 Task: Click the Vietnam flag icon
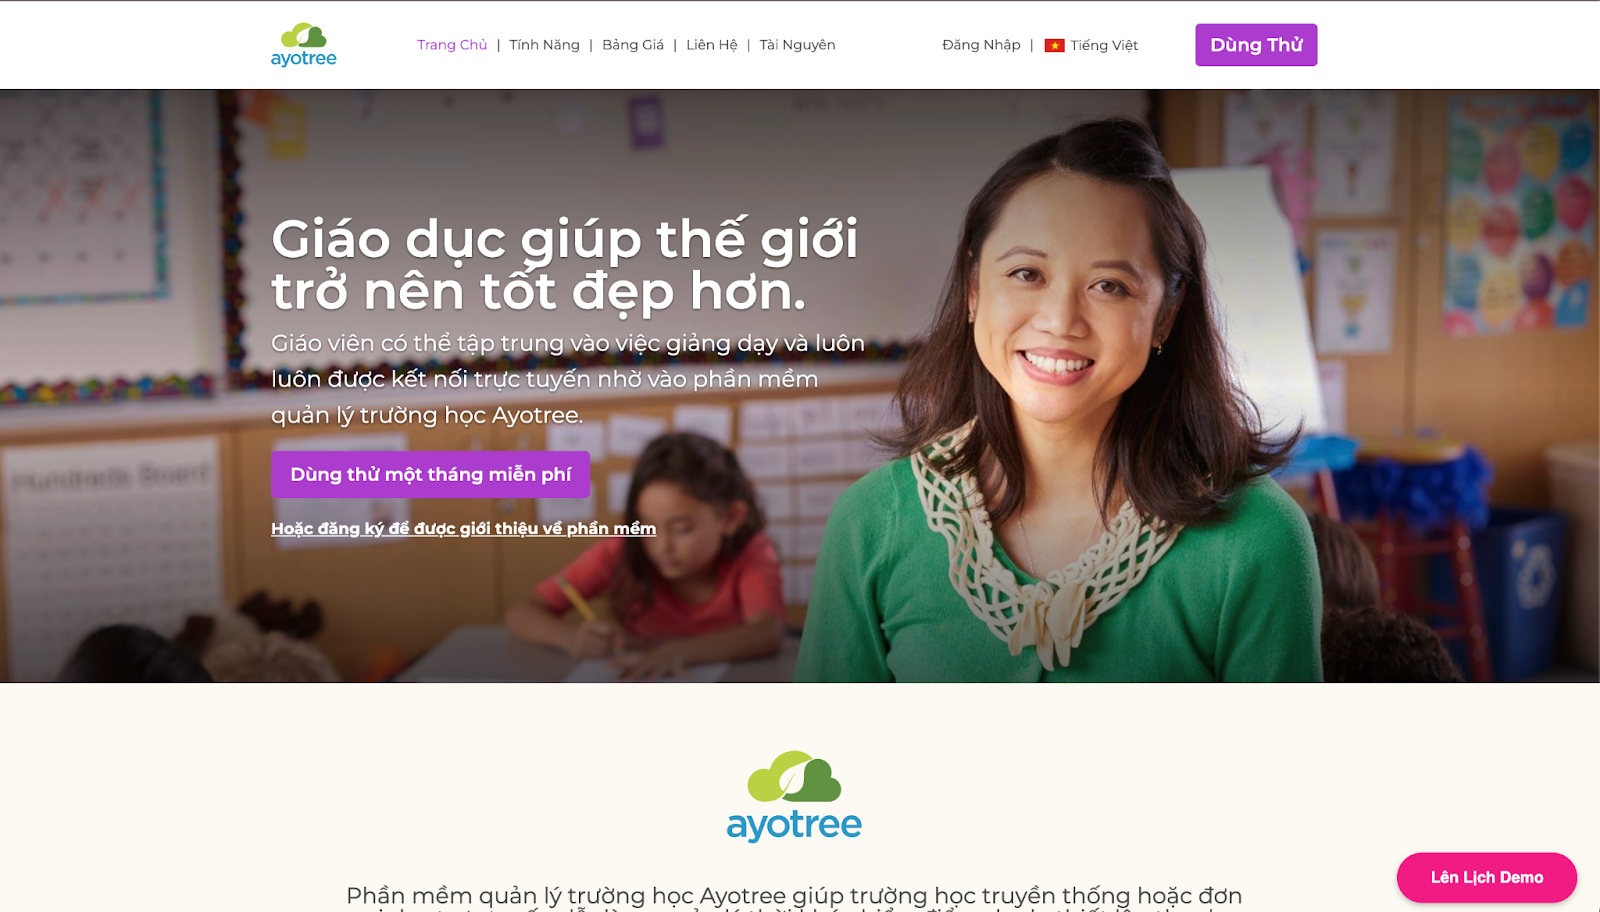(x=1054, y=45)
